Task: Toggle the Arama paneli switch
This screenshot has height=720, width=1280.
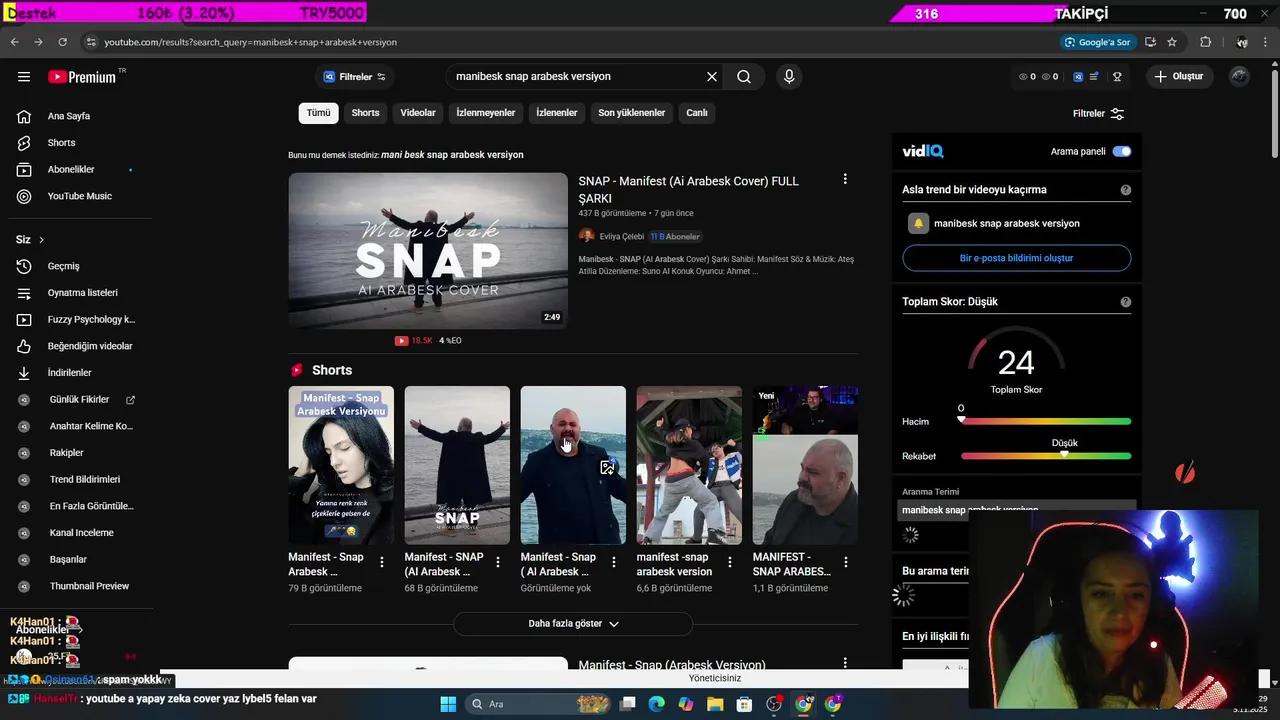Action: 1122,152
